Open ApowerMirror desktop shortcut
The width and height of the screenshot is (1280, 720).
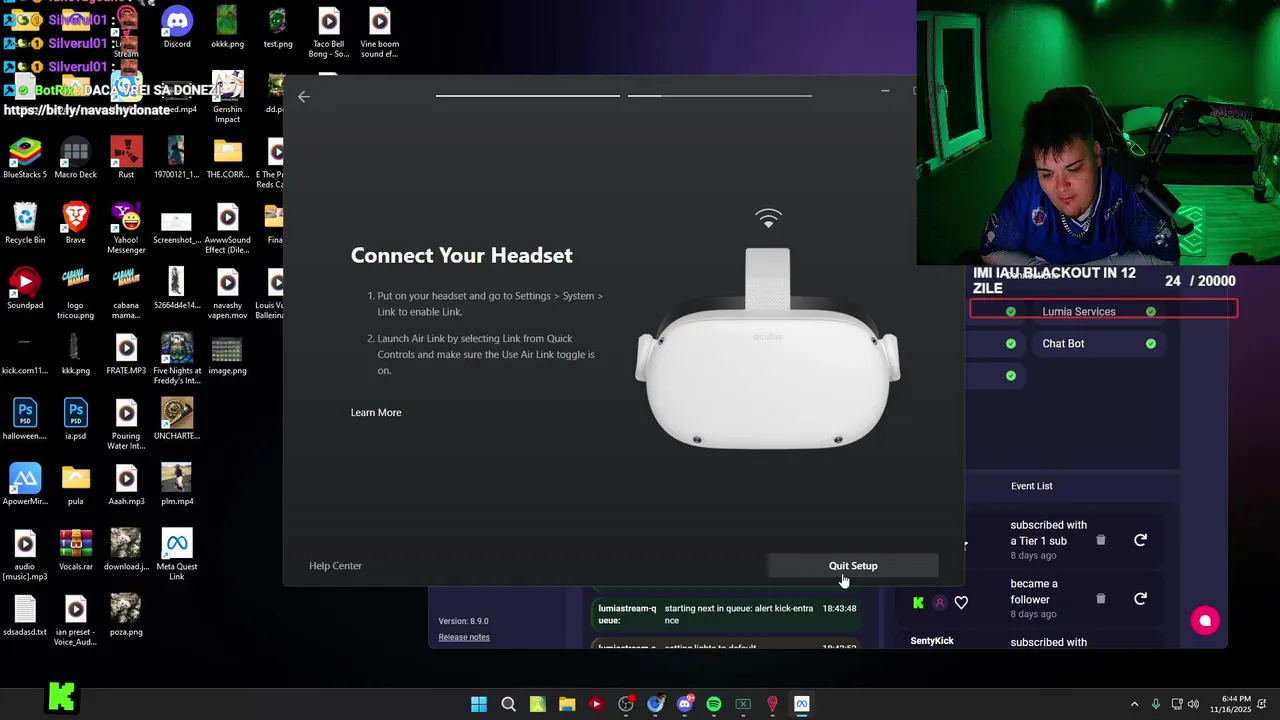(x=25, y=485)
